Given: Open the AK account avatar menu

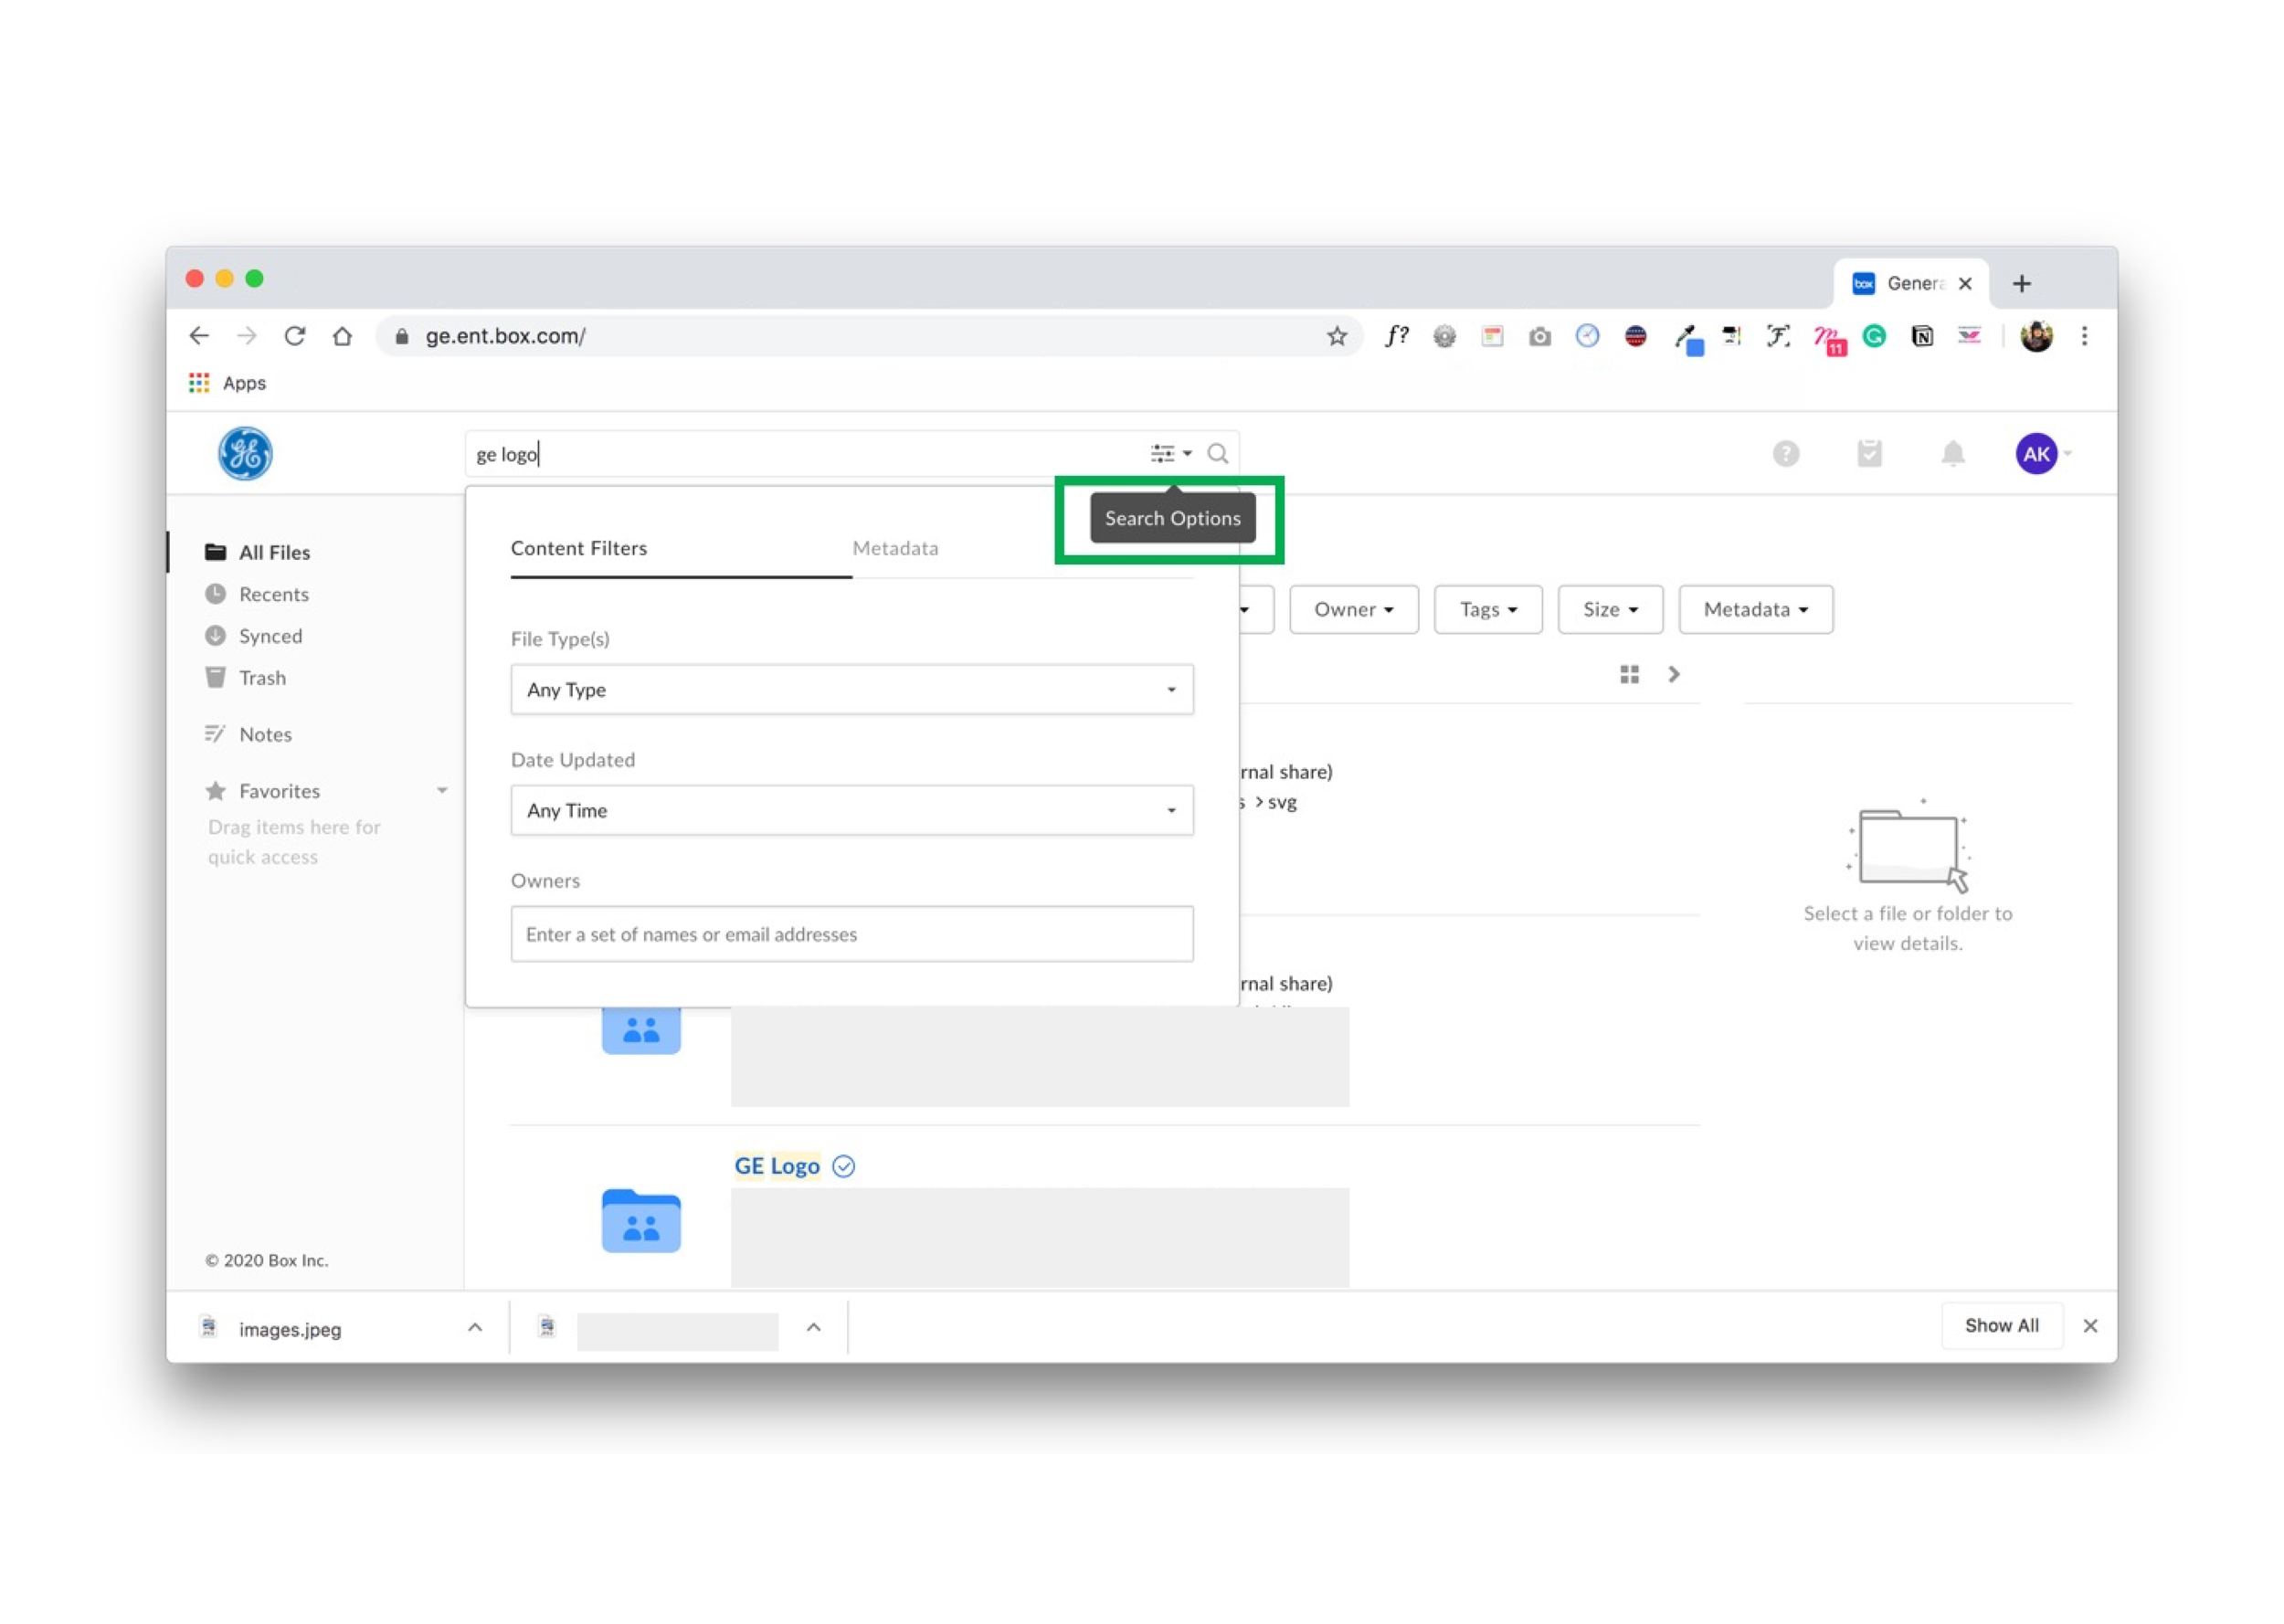Looking at the screenshot, I should click(2036, 453).
